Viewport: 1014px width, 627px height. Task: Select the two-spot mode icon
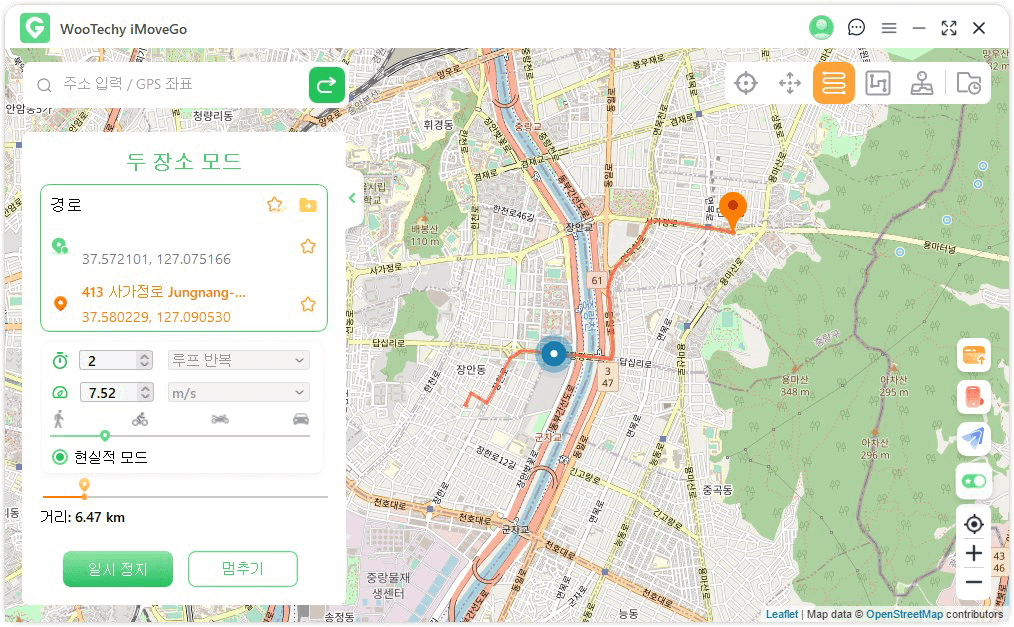[x=833, y=84]
